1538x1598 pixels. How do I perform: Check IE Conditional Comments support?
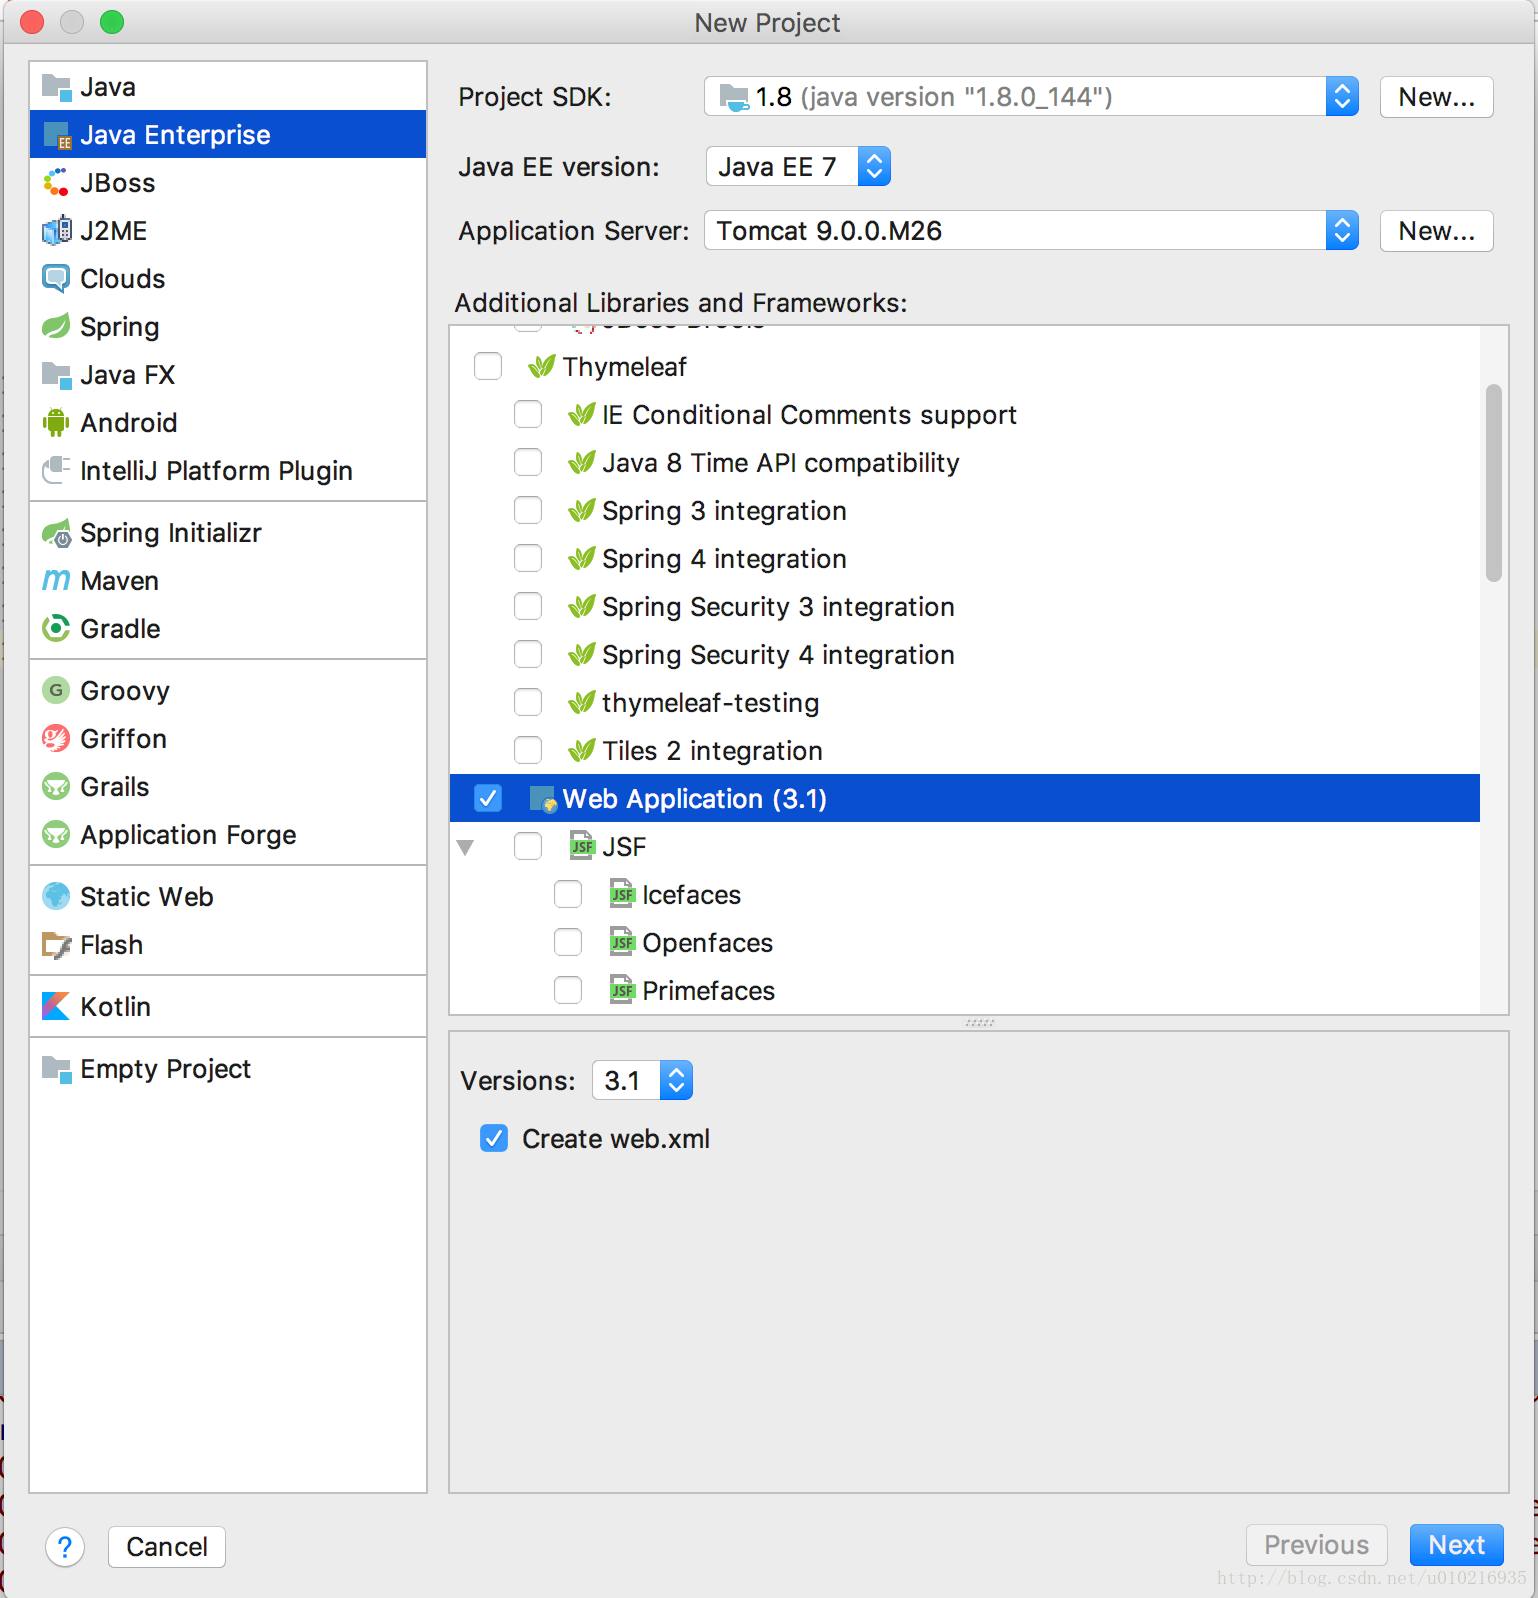click(528, 415)
